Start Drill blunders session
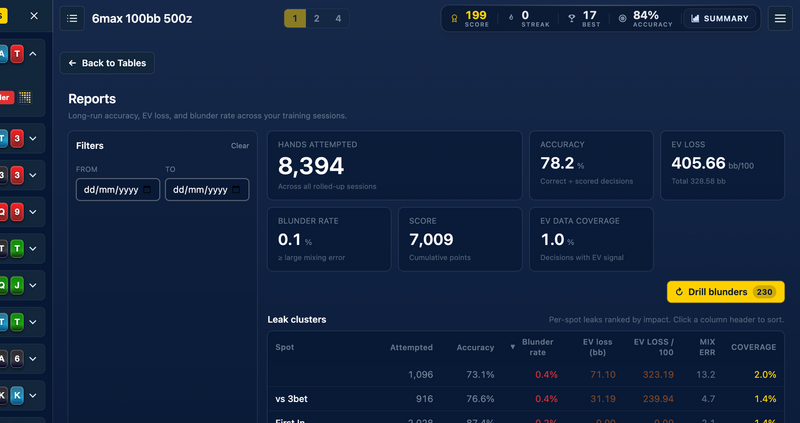This screenshot has width=800, height=423. tap(726, 292)
